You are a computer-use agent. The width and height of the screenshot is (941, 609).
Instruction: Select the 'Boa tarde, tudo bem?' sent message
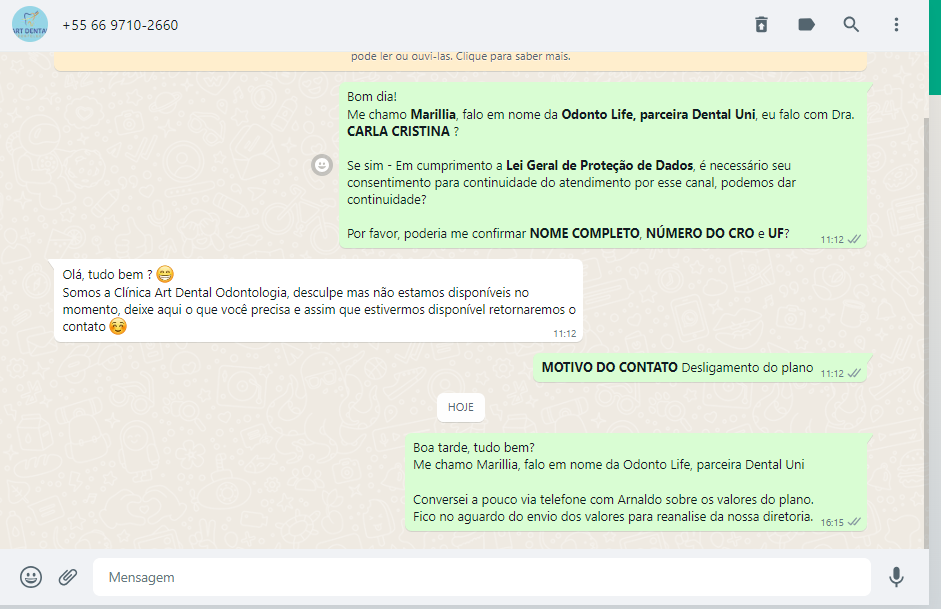coord(636,482)
